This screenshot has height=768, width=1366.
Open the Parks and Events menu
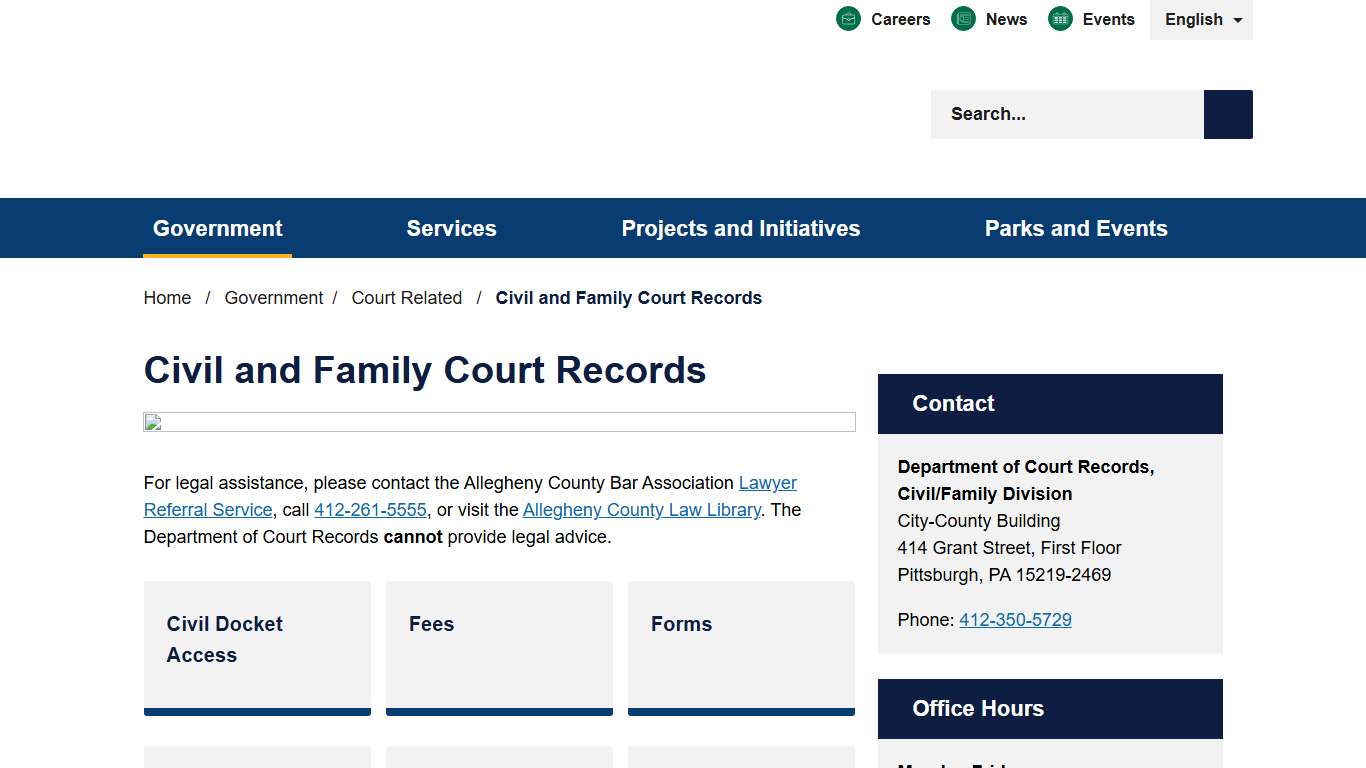[1076, 228]
